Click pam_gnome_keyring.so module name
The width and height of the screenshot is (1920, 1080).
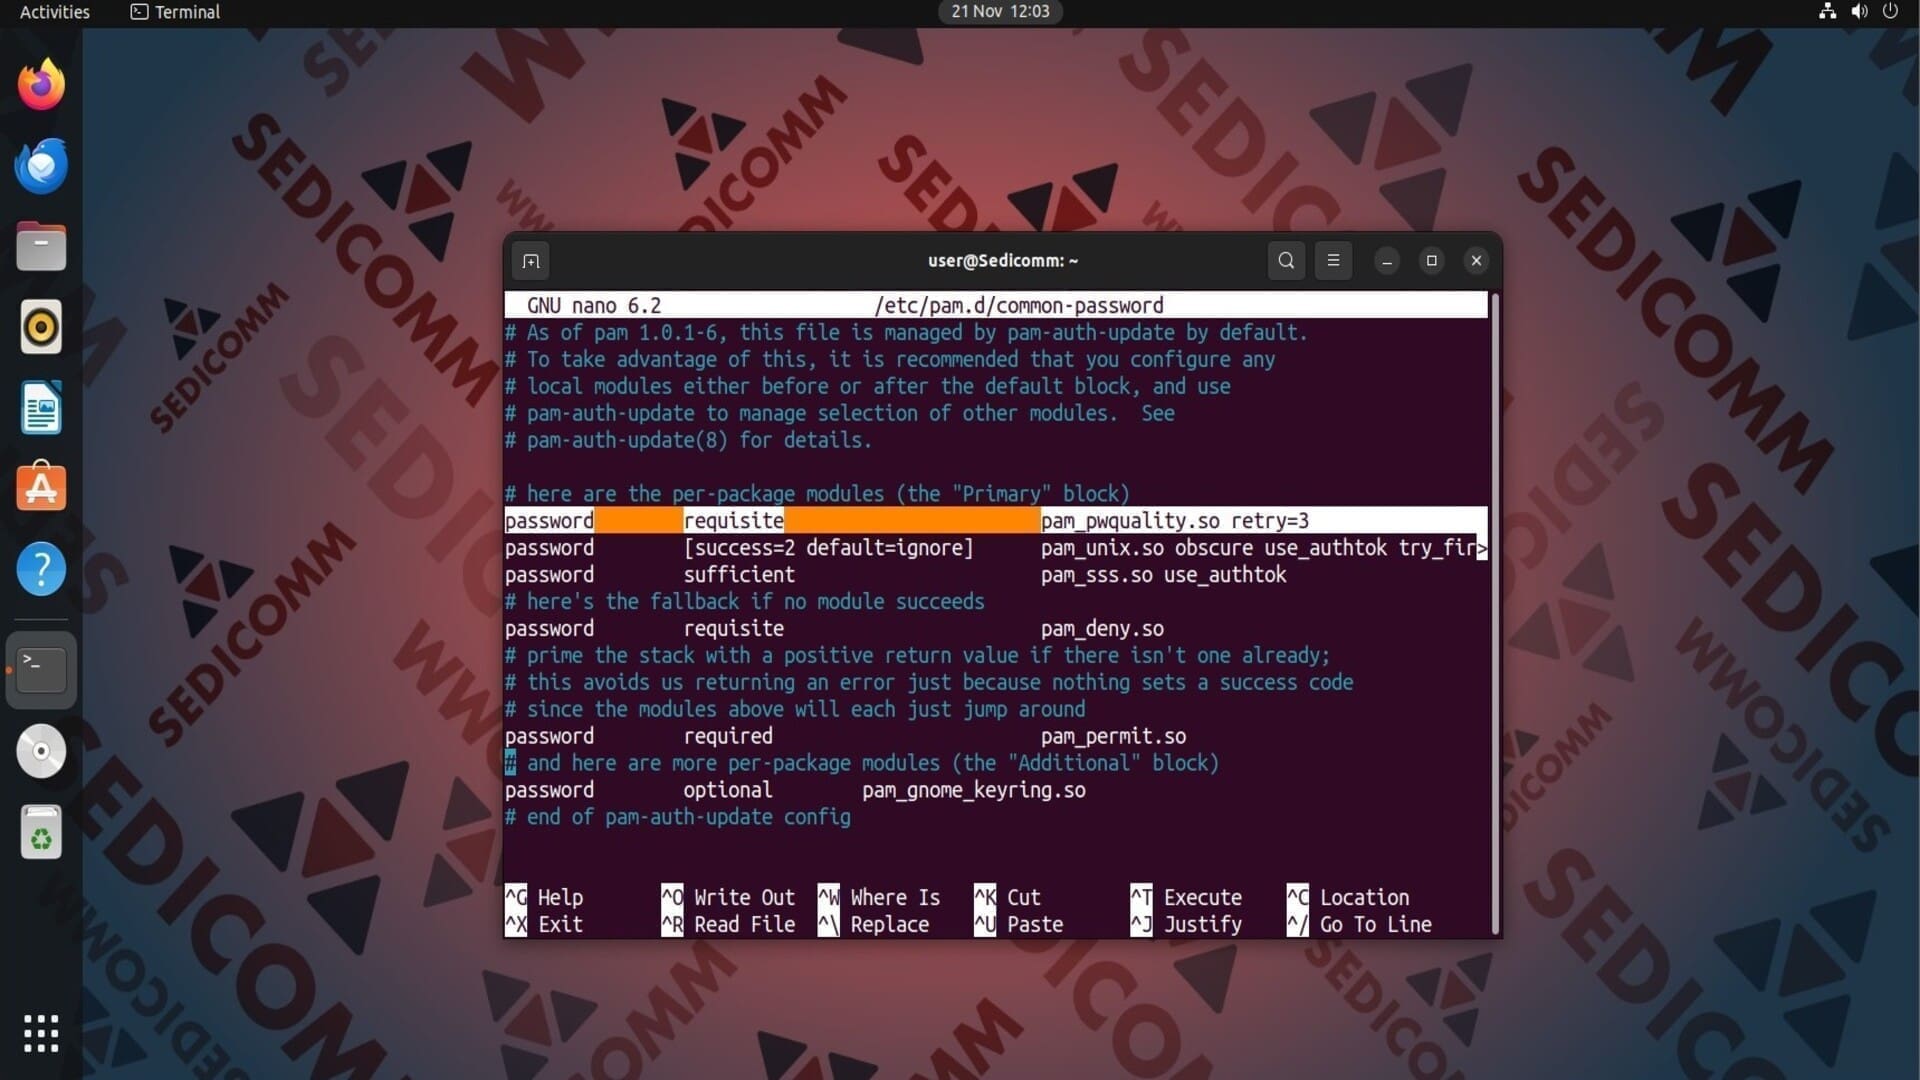point(974,790)
